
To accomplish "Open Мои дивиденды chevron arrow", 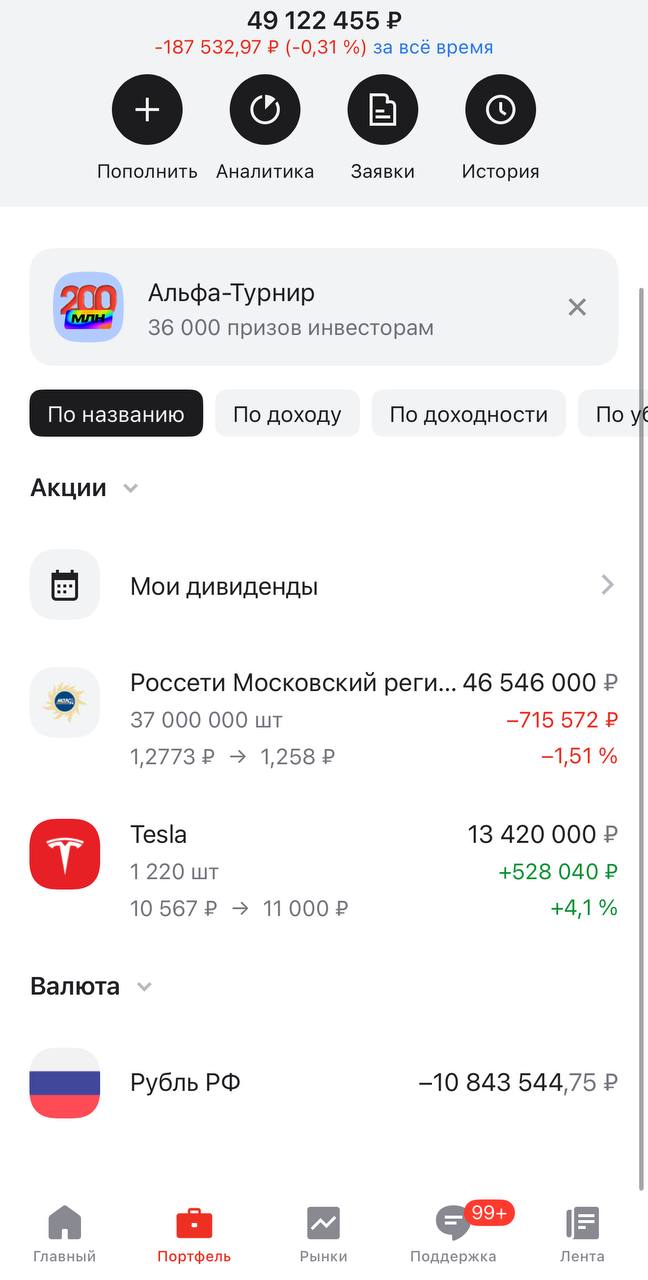I will pos(607,585).
